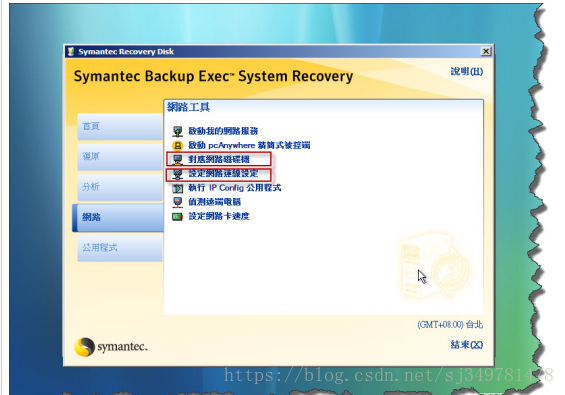Image resolution: width=565 pixels, height=395 pixels.
Task: Open 偵測遠端電腦 link
Action: click(x=214, y=202)
